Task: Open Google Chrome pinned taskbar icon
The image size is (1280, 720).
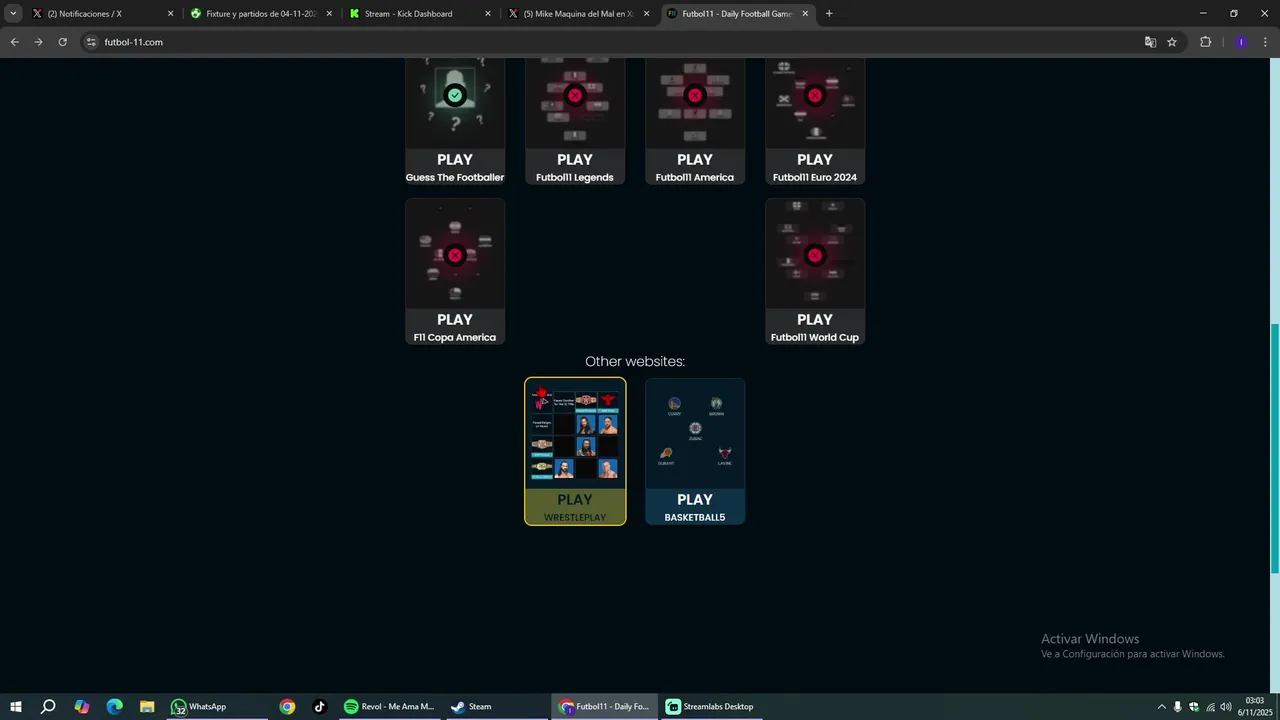Action: pos(287,706)
